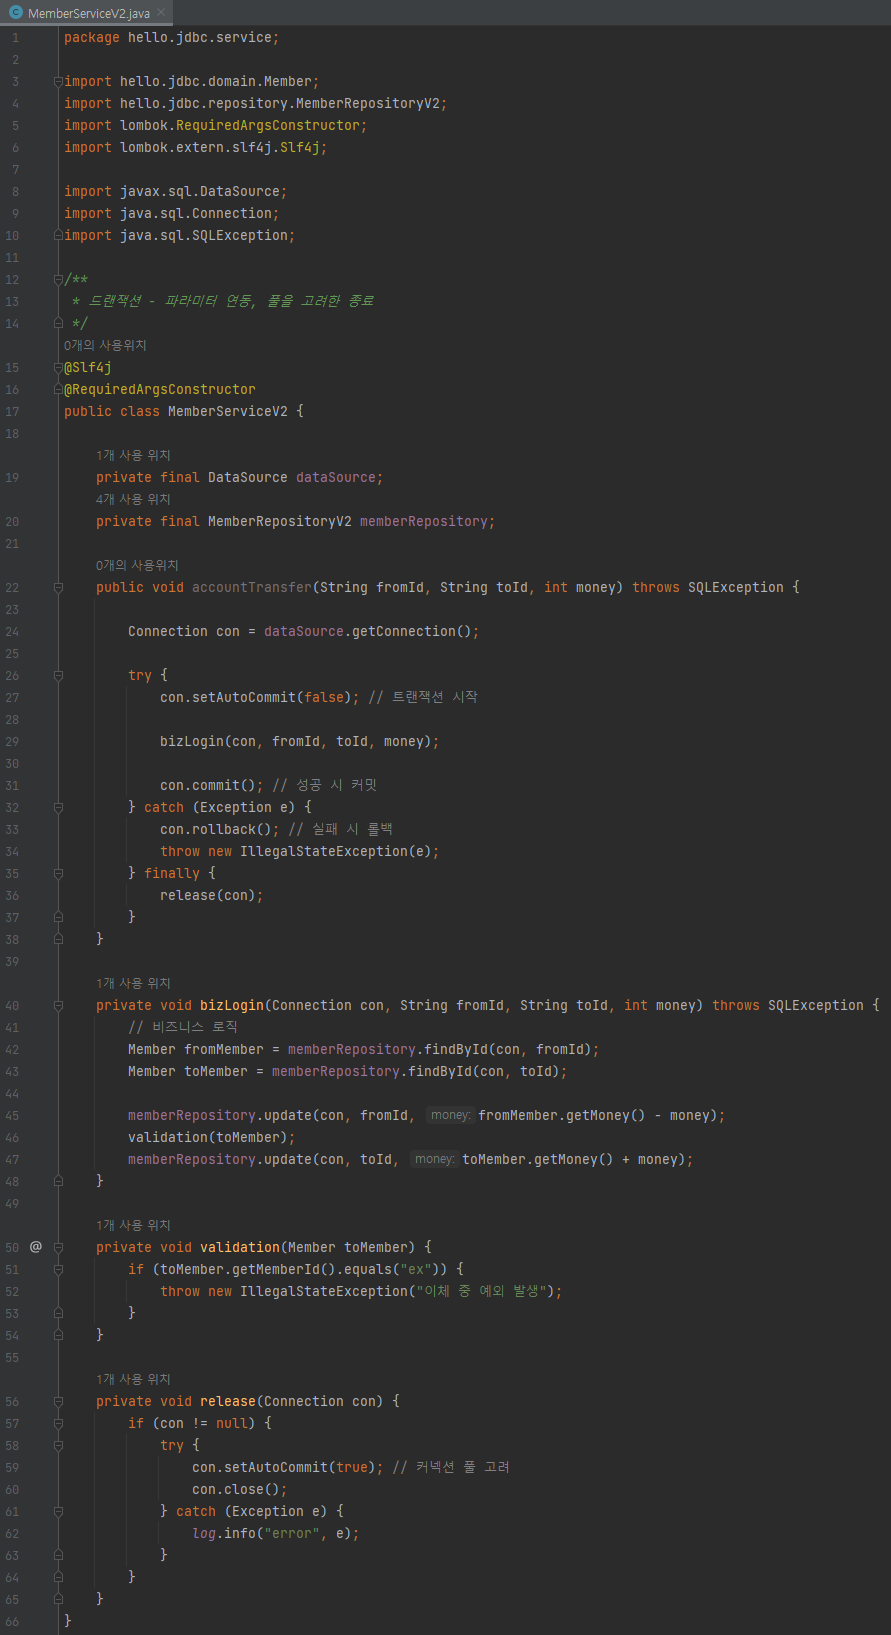Click validation(toMember) on line 46
The image size is (891, 1635).
(208, 1137)
